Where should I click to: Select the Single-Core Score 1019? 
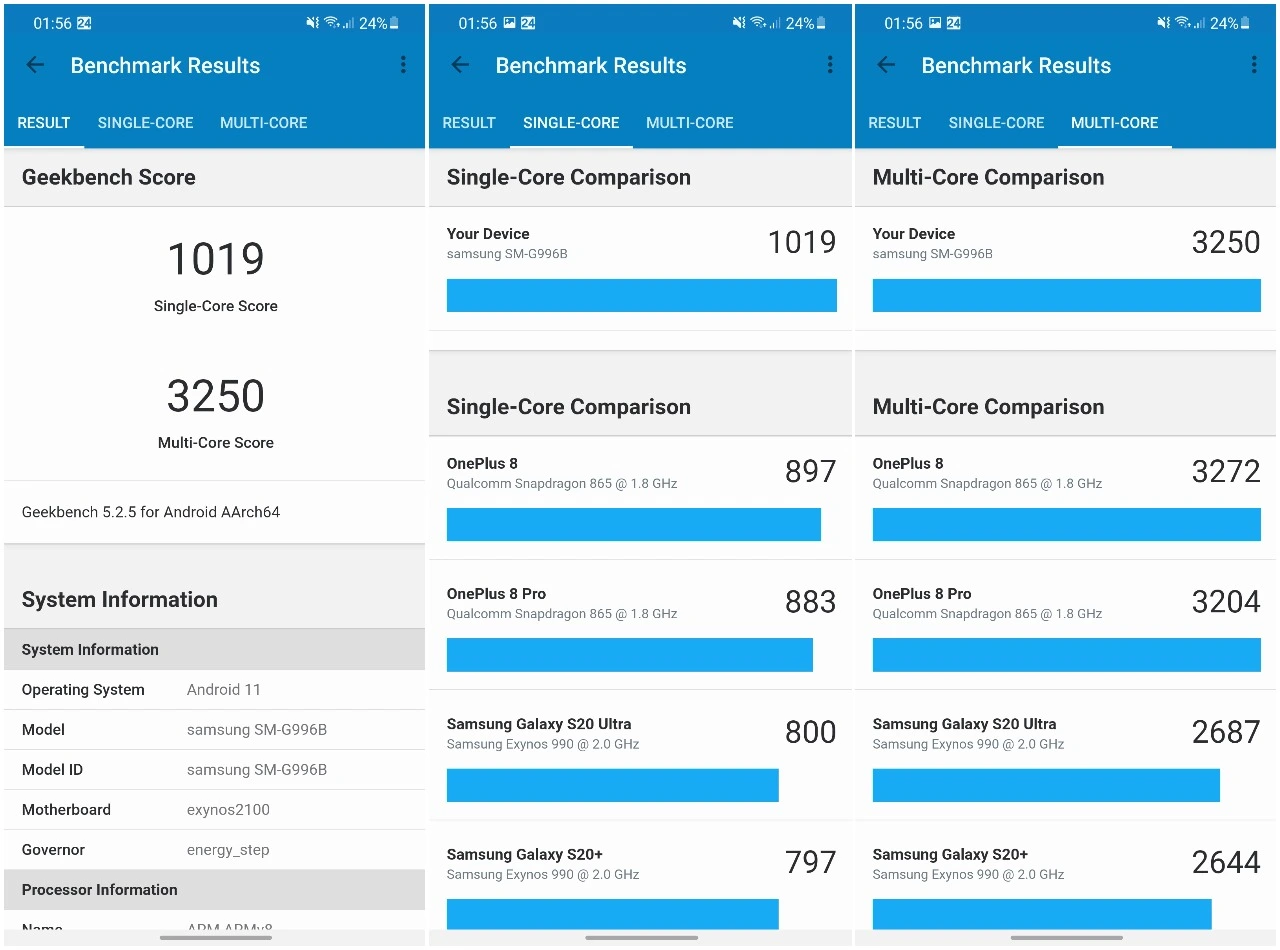point(215,258)
